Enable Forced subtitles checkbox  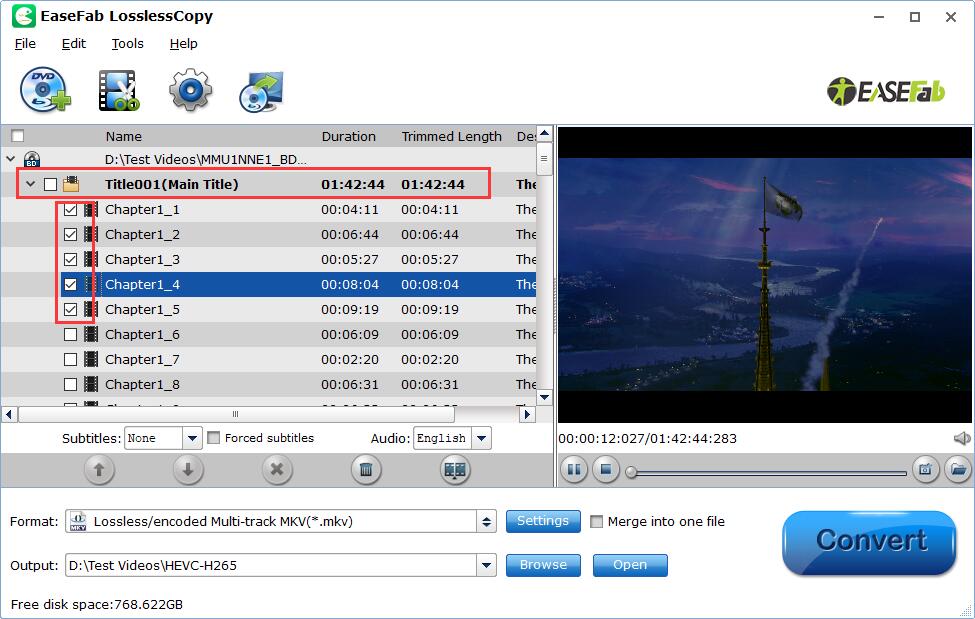pyautogui.click(x=213, y=438)
